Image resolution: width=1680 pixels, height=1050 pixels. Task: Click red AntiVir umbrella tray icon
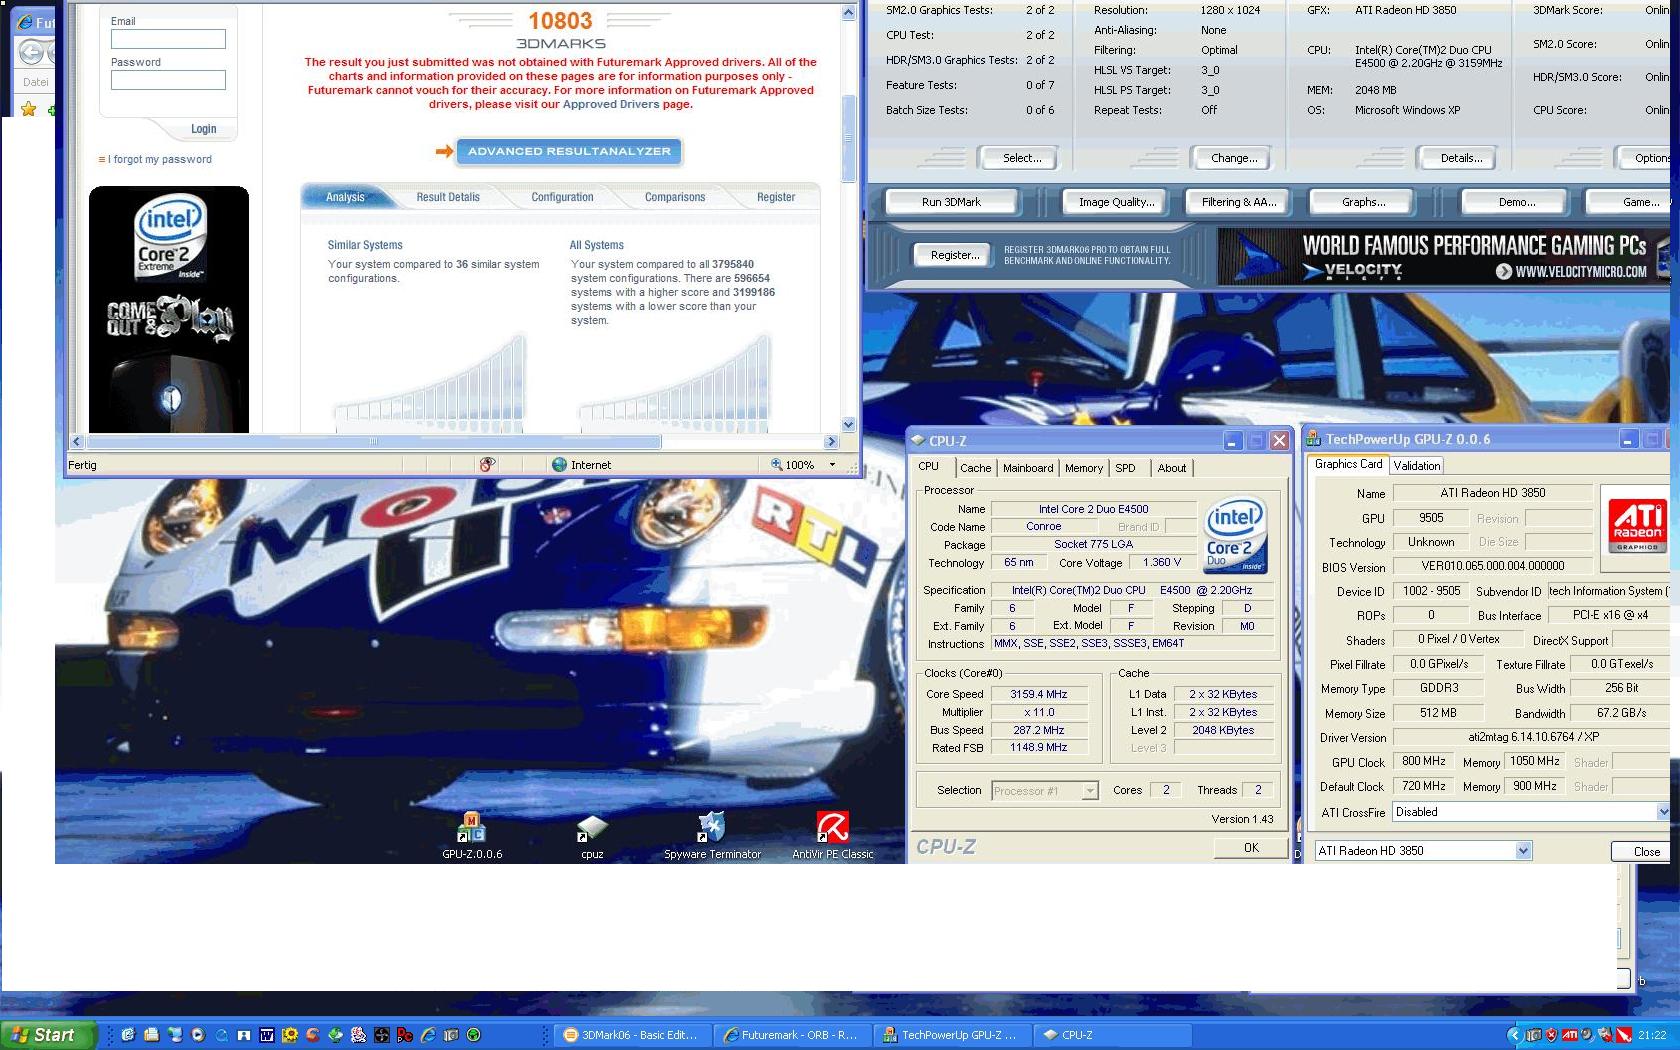[1624, 1035]
